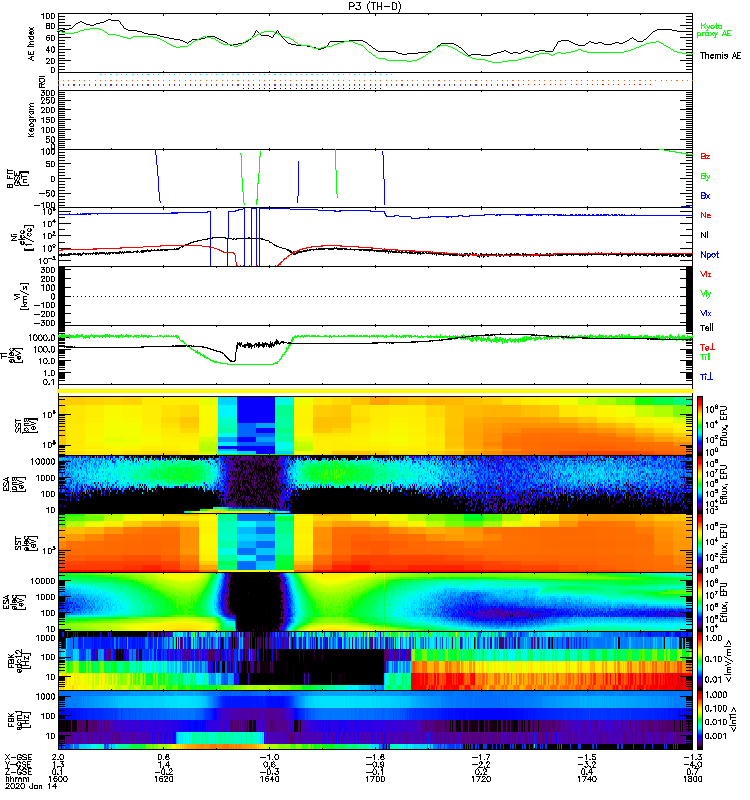Click the 1600 time tick label
The image size is (750, 800).
[58, 779]
